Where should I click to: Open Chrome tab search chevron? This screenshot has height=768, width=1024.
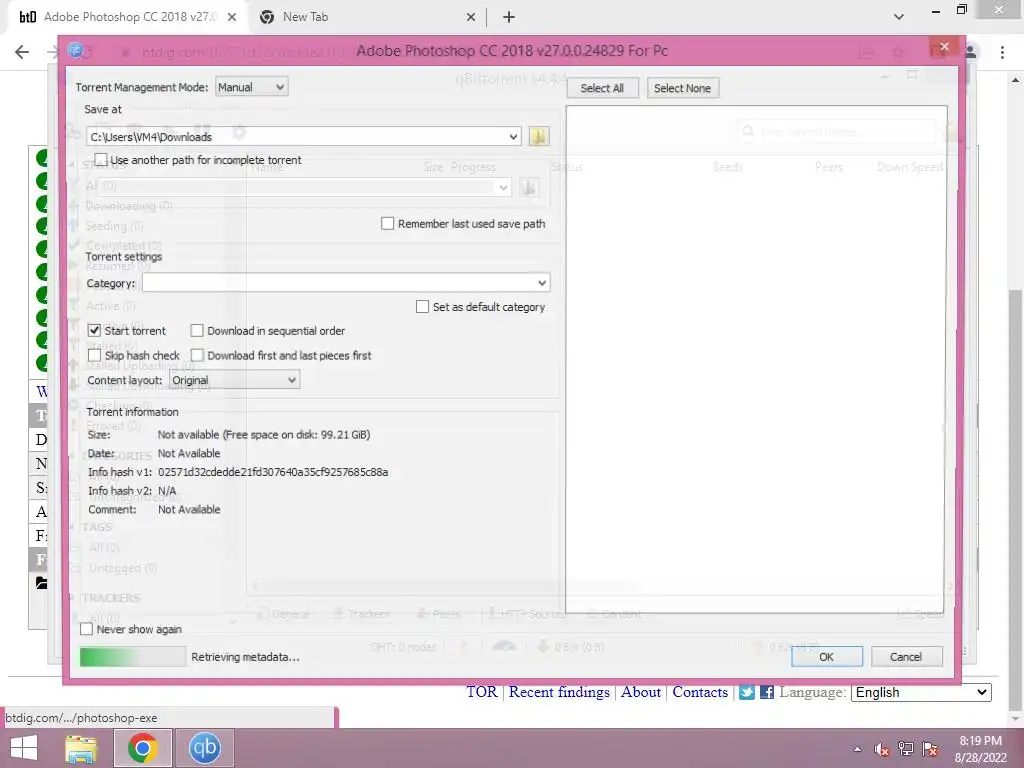click(x=899, y=17)
